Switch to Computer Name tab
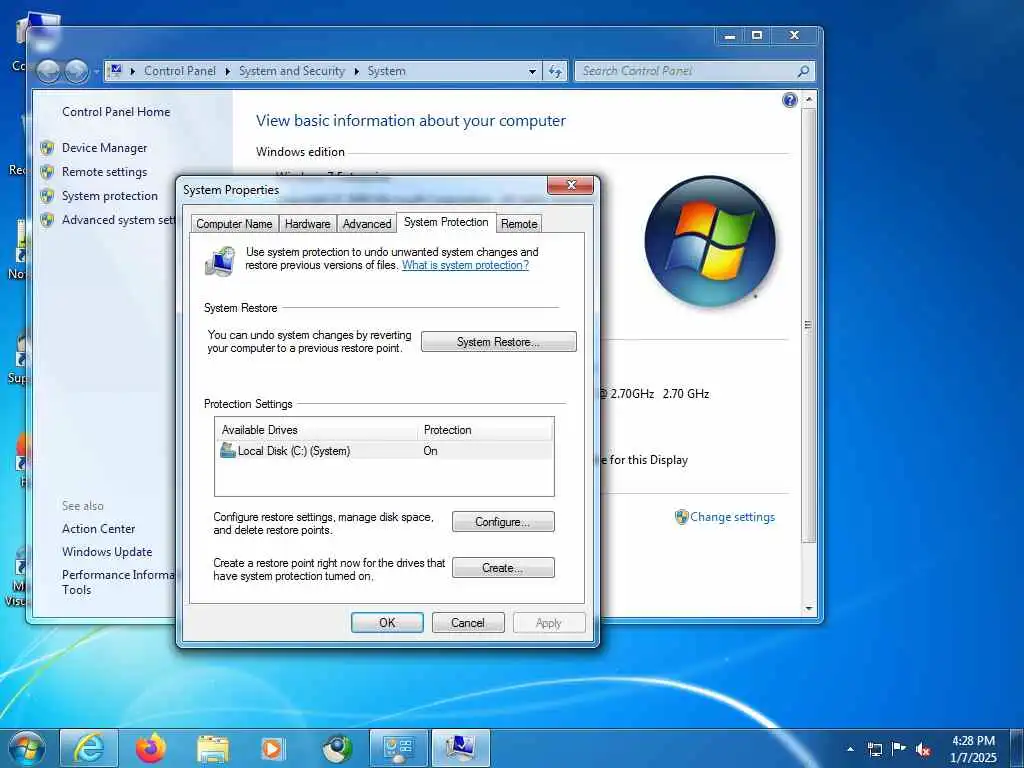Image resolution: width=1024 pixels, height=768 pixels. coord(234,224)
